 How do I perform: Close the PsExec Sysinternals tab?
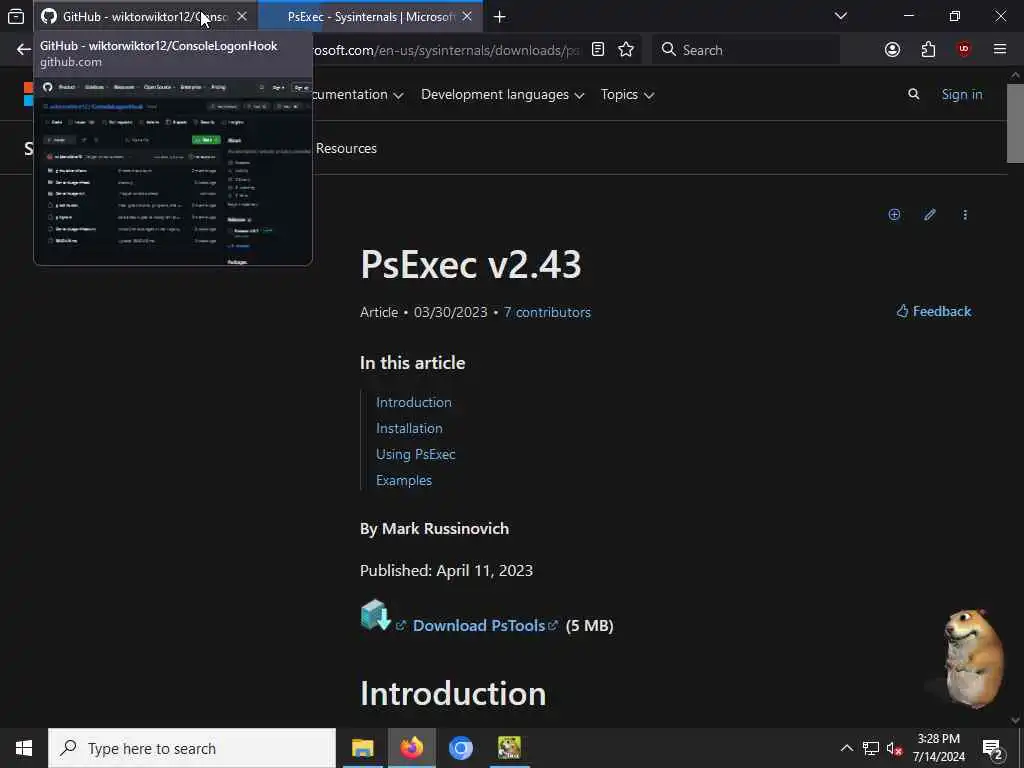467,16
